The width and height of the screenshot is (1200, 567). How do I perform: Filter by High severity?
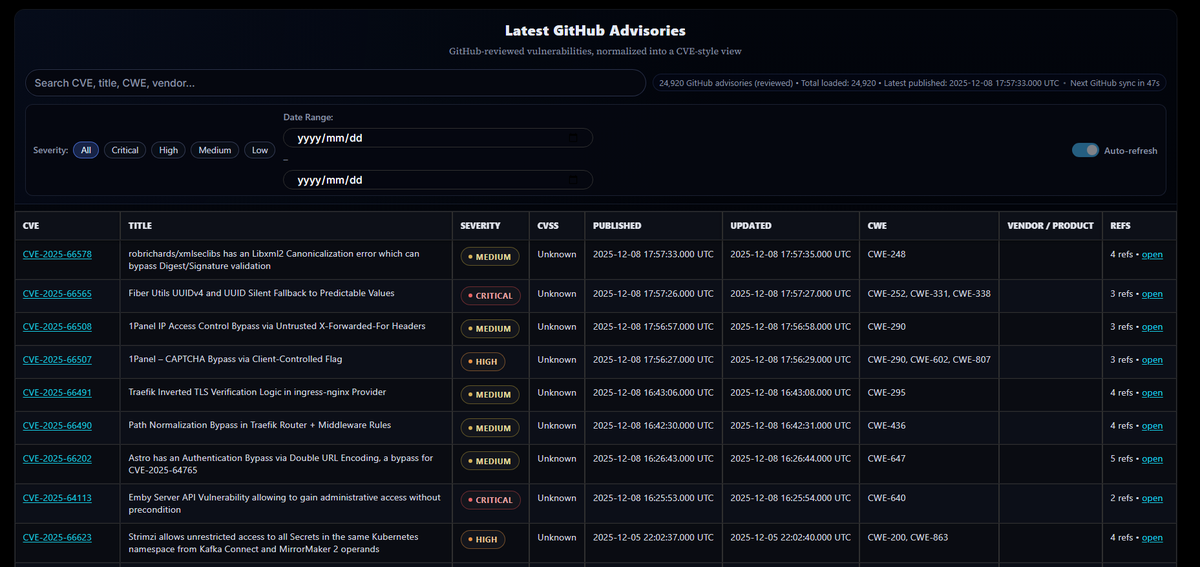tap(168, 150)
